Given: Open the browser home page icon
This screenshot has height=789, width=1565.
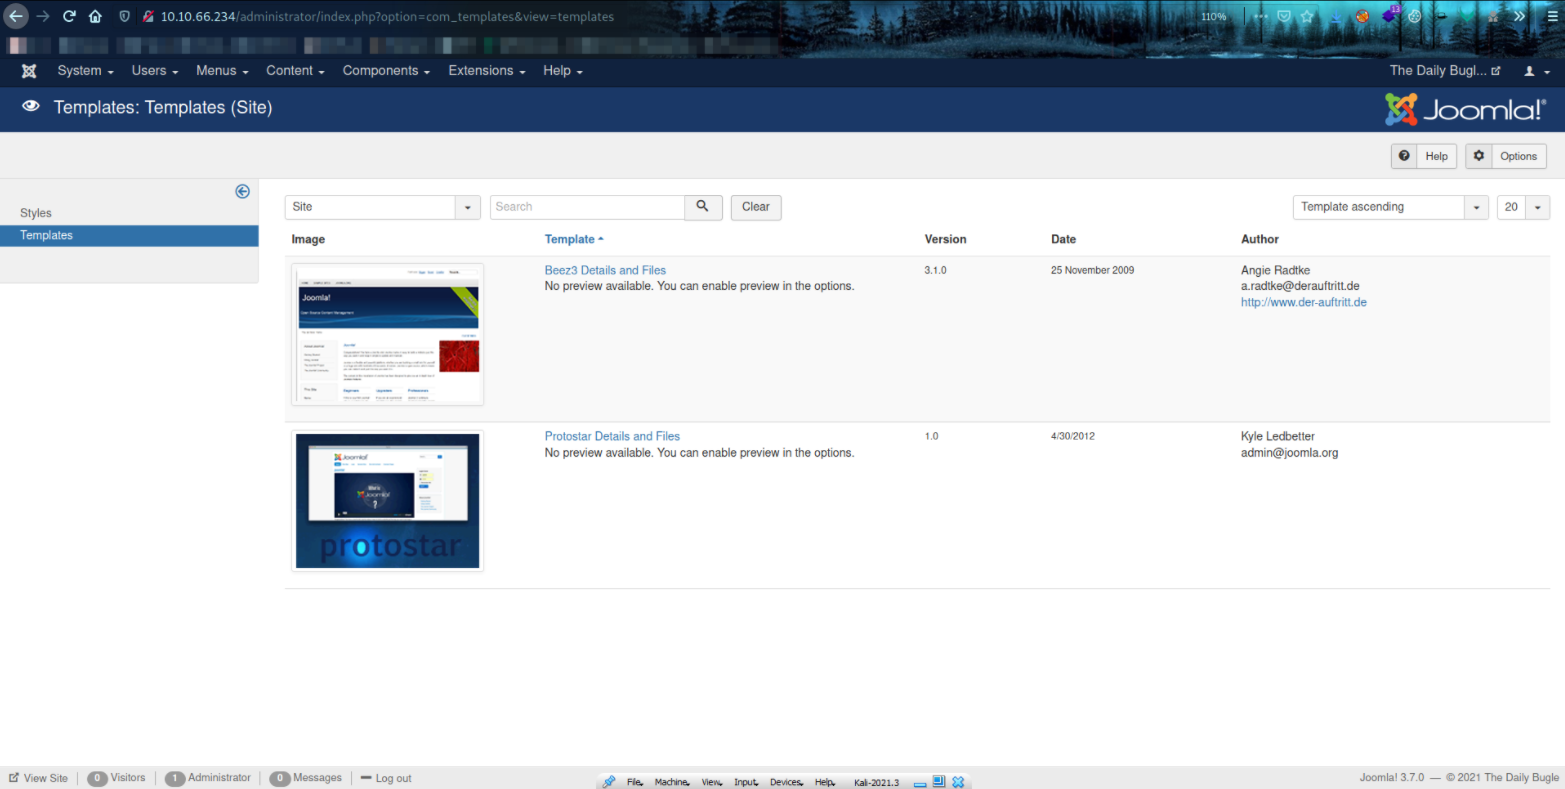Looking at the screenshot, I should (x=95, y=16).
